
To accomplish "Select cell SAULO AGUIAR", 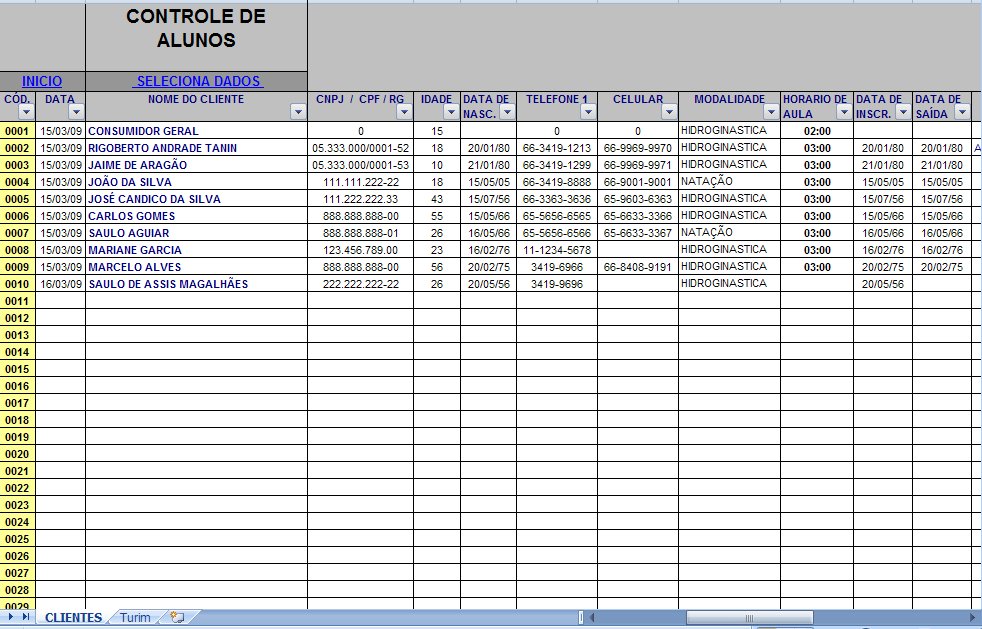I will pos(196,232).
